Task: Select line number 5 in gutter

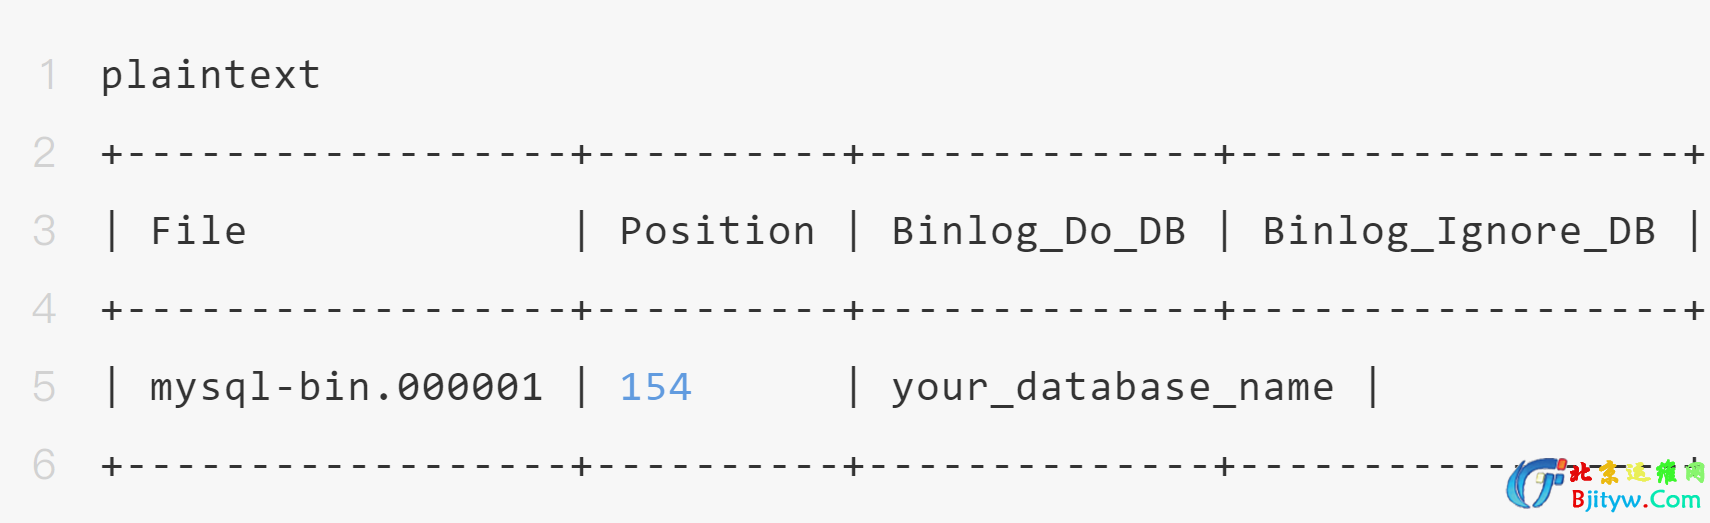Action: click(44, 387)
